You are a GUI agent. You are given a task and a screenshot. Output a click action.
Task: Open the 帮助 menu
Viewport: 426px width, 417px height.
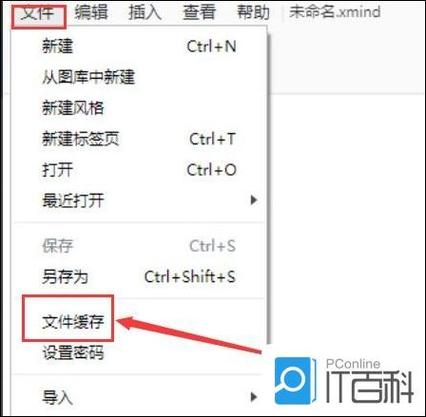(x=253, y=13)
